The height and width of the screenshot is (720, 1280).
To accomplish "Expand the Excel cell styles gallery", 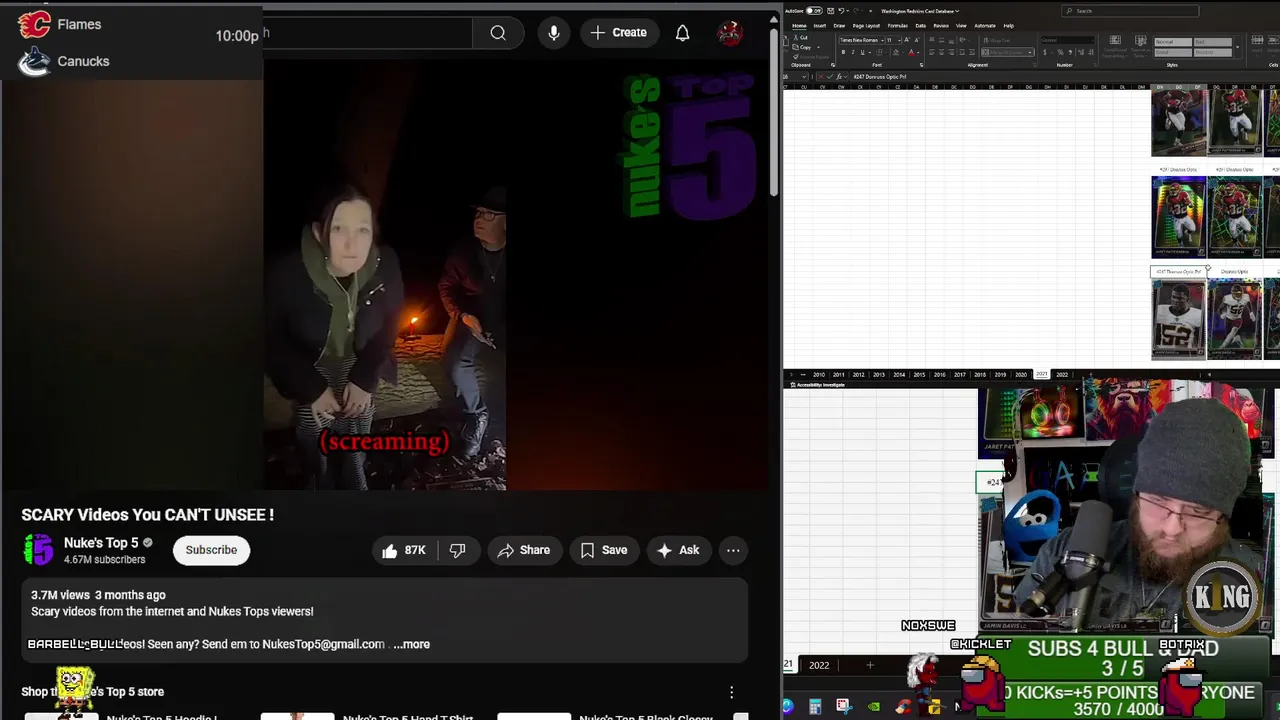I will 1237,47.
